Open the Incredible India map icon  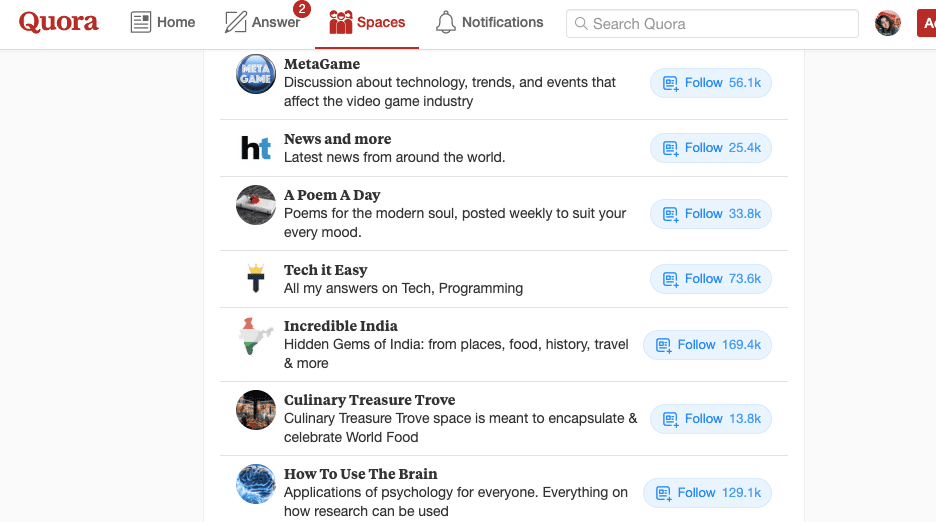click(255, 336)
